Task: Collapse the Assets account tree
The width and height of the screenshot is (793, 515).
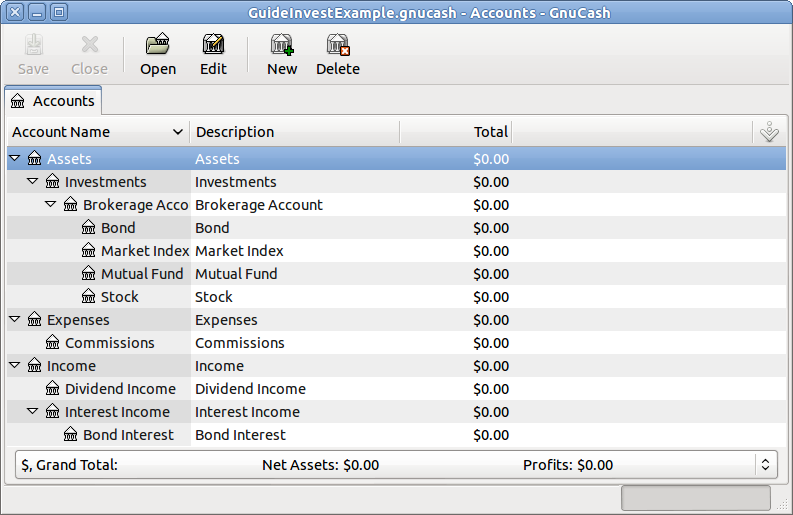Action: (15, 158)
